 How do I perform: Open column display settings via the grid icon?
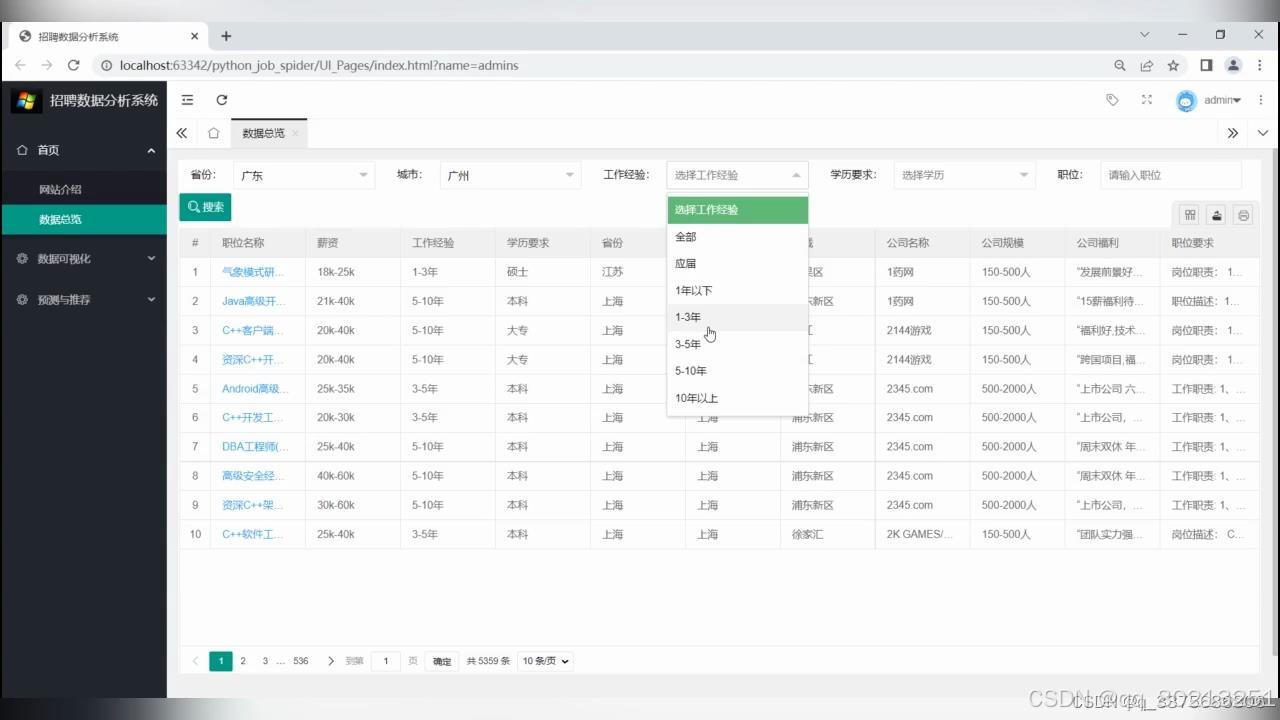click(x=1190, y=214)
